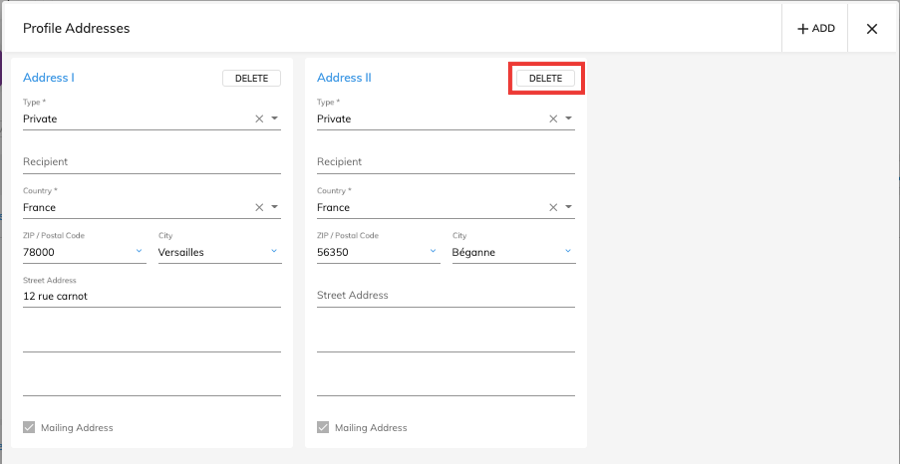Viewport: 900px width, 464px height.
Task: Clear the Country value in Address II
Action: (x=553, y=208)
